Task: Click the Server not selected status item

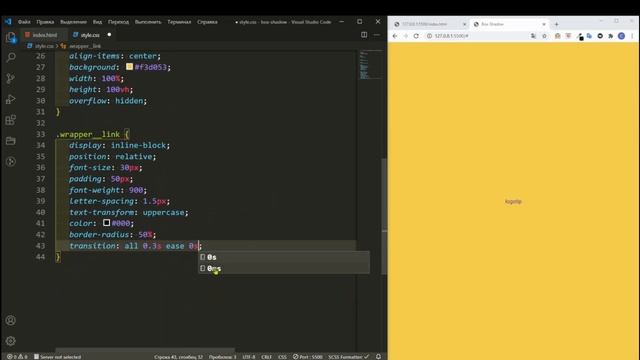Action: pos(58,357)
